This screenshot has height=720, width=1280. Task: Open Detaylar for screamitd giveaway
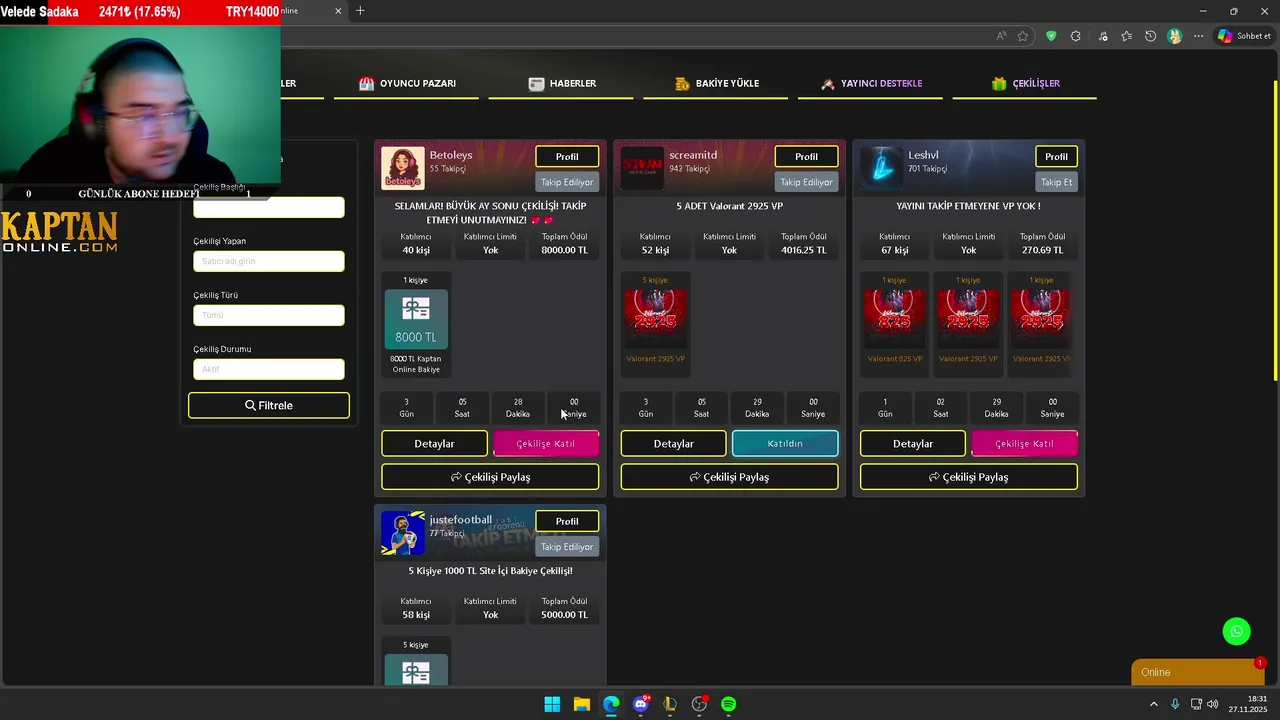pos(673,444)
